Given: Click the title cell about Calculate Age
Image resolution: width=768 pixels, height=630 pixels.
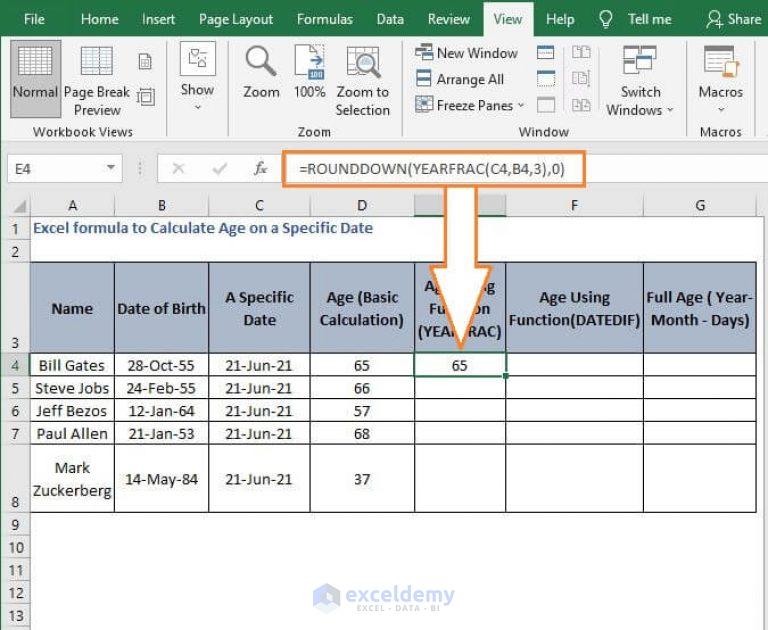Looking at the screenshot, I should [203, 228].
